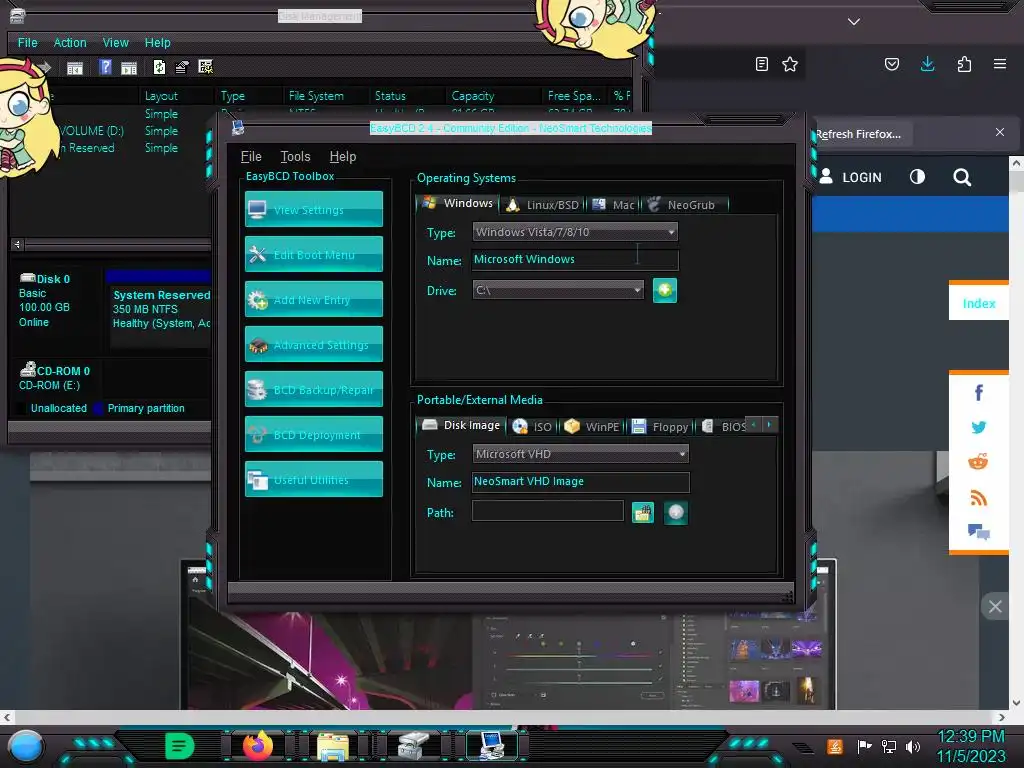1024x768 pixels.
Task: Switch to the Mac tab
Action: coord(613,205)
